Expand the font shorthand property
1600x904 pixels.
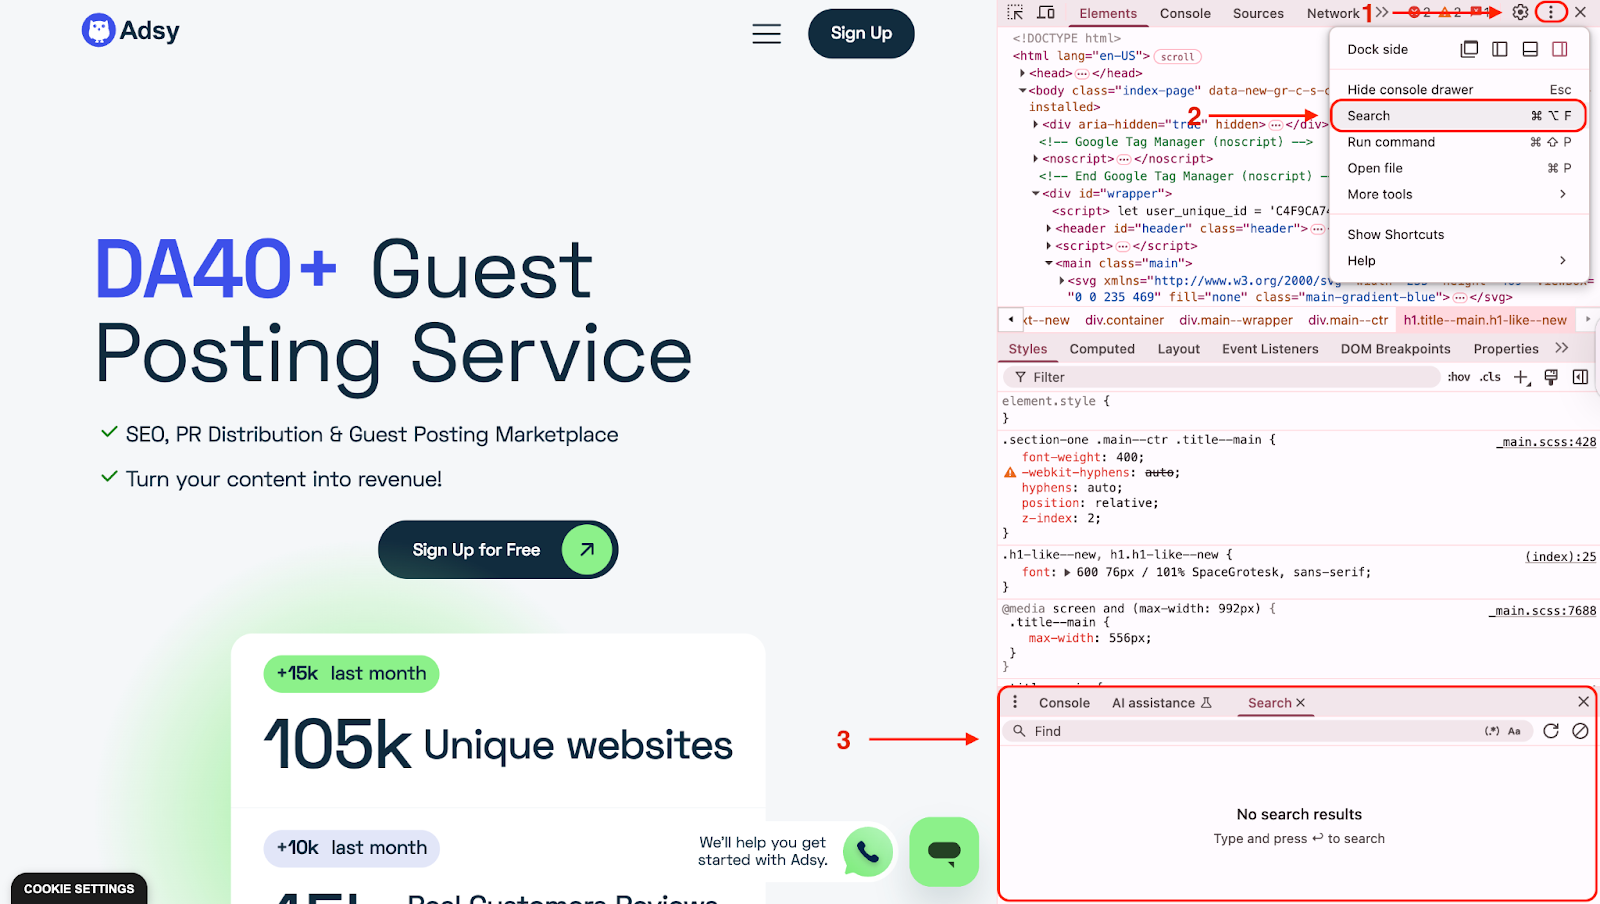click(1067, 573)
